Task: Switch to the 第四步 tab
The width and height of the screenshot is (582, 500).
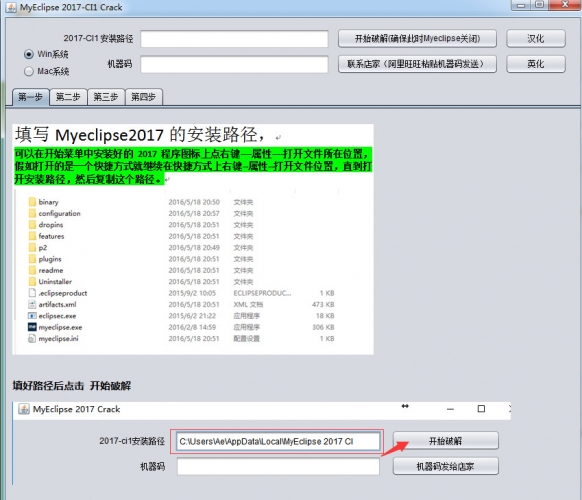Action: click(x=144, y=97)
